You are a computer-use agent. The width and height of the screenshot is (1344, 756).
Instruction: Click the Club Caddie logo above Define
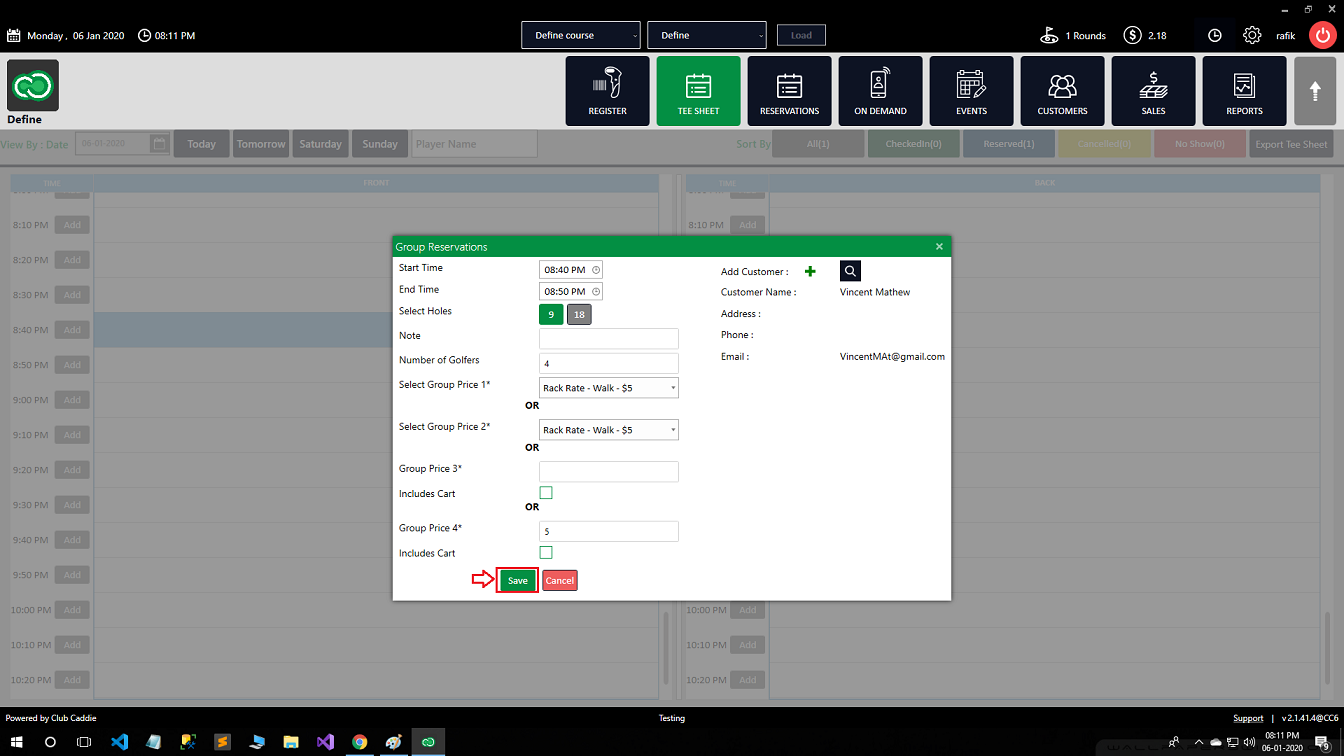pyautogui.click(x=33, y=85)
